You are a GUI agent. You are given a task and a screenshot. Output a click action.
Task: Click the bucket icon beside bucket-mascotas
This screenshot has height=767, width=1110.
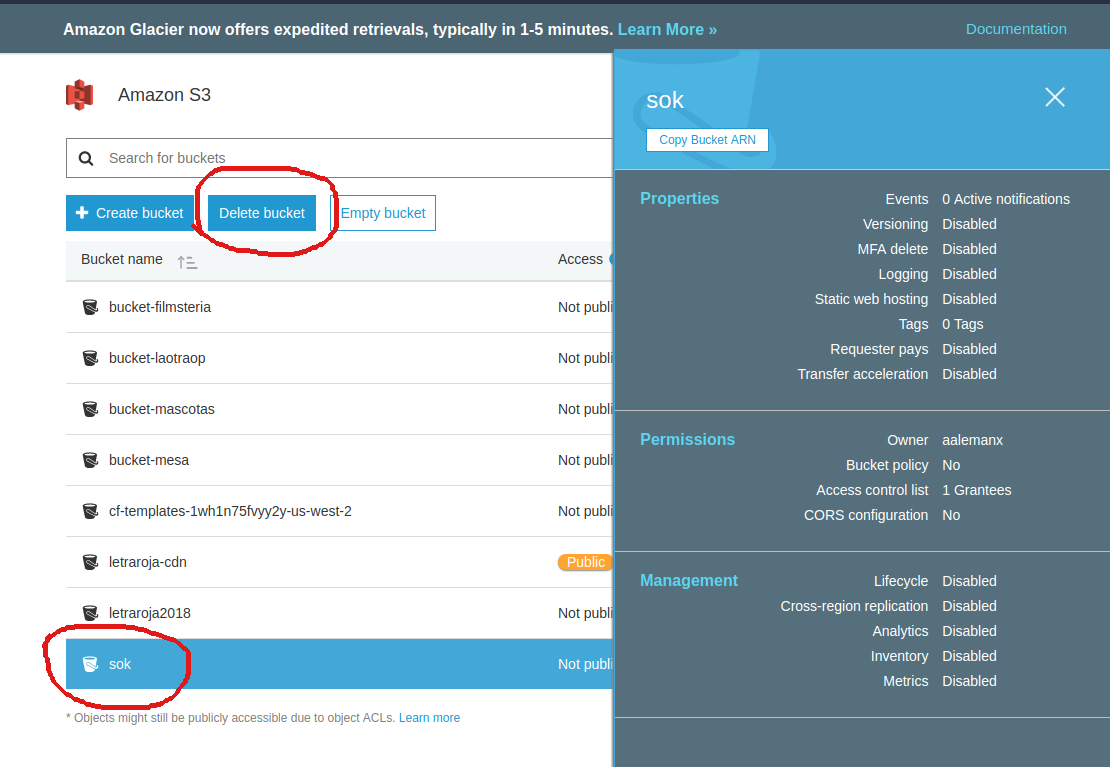click(x=91, y=409)
